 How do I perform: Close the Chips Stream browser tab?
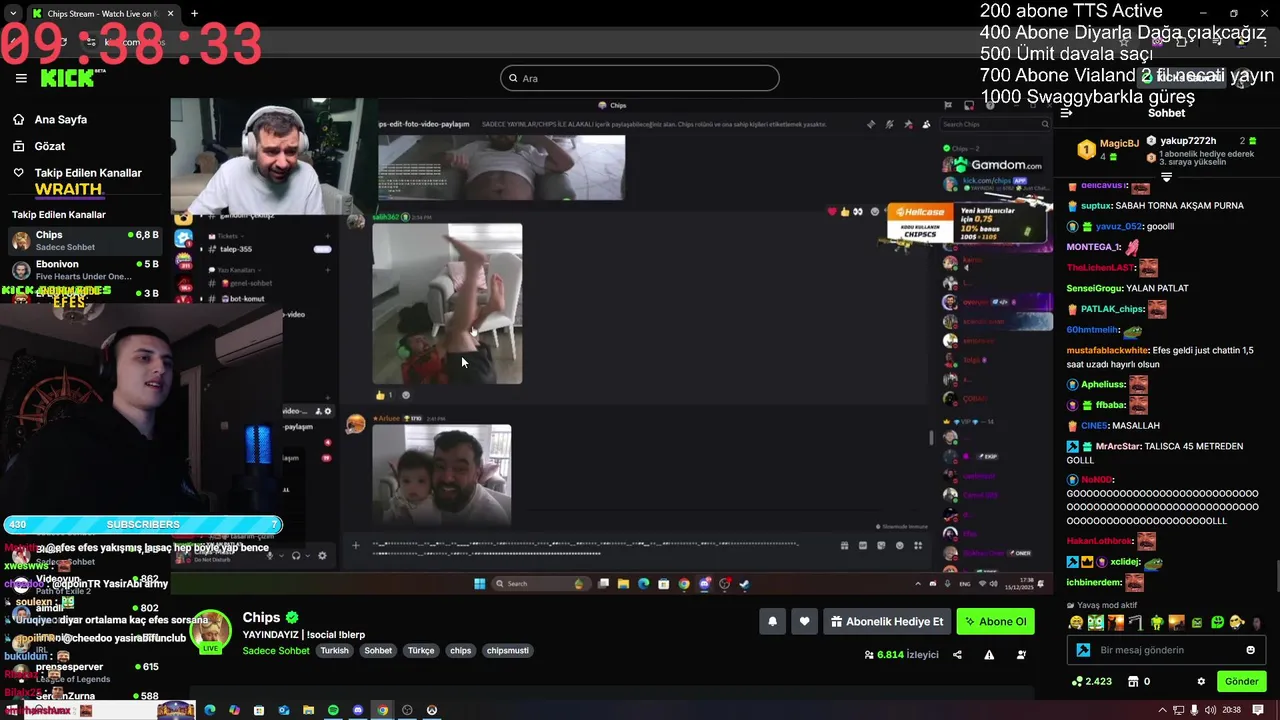pos(170,14)
